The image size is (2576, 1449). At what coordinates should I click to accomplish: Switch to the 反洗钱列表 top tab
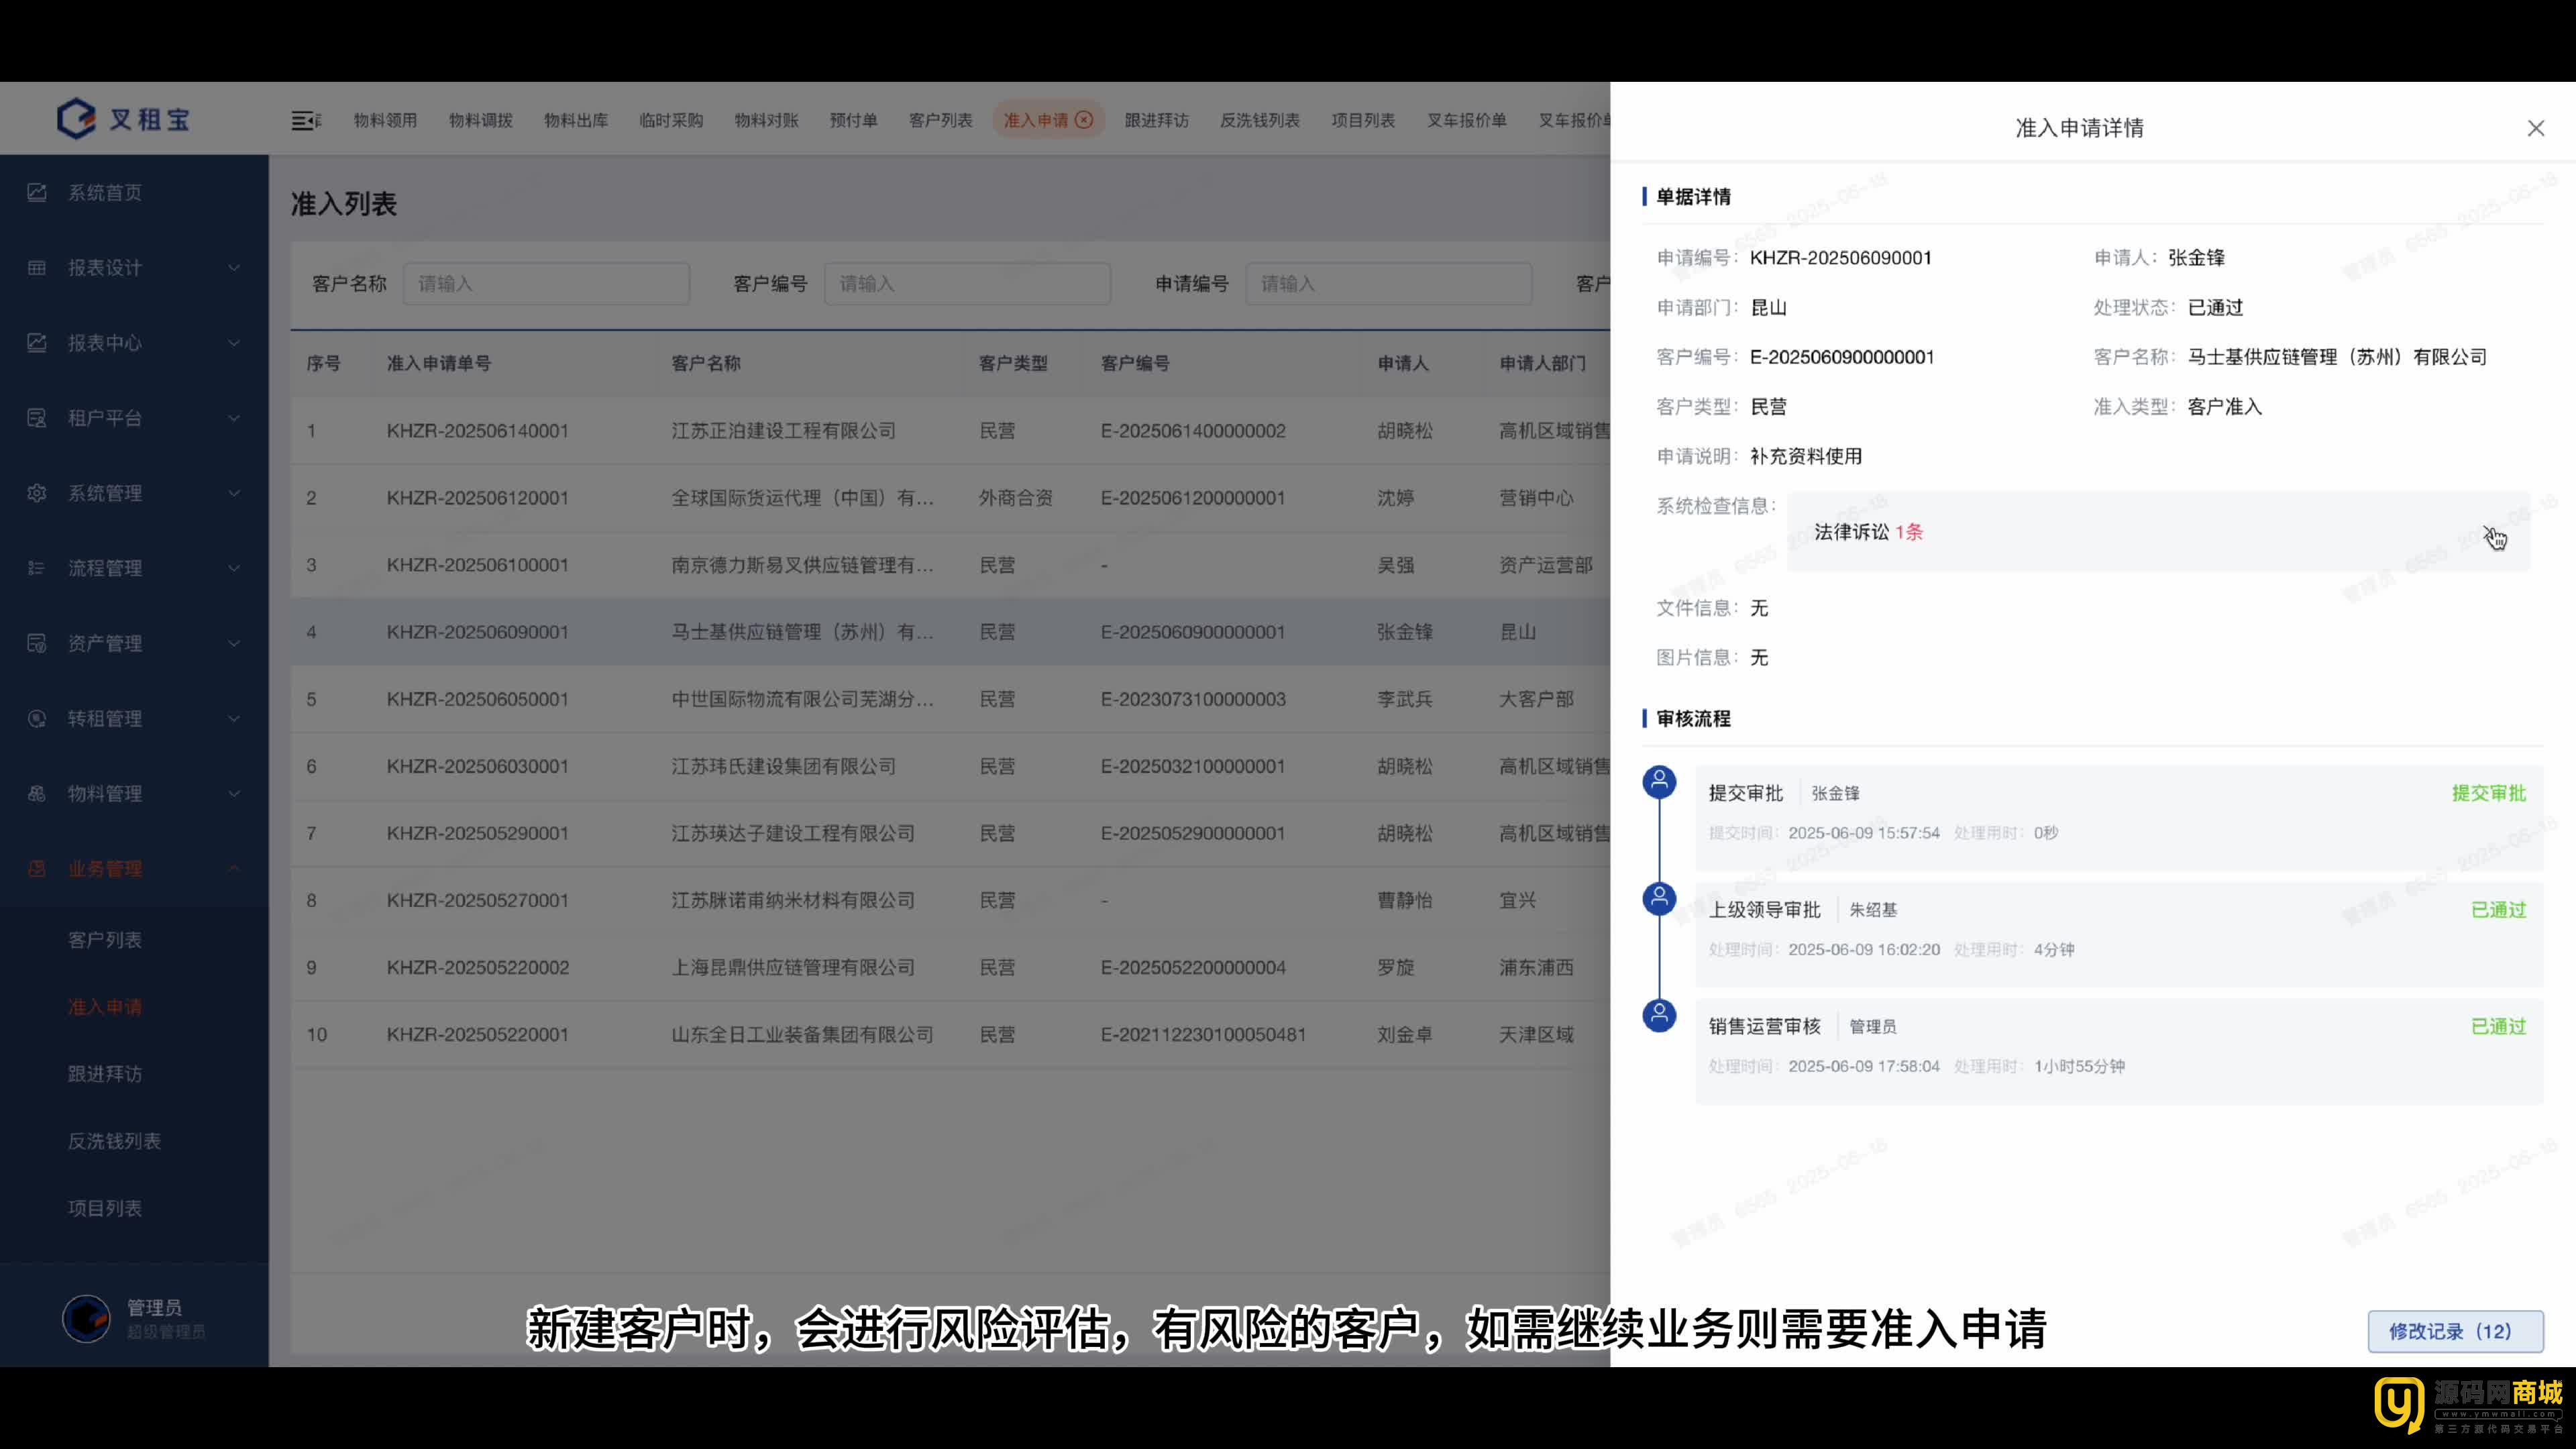[x=1259, y=120]
